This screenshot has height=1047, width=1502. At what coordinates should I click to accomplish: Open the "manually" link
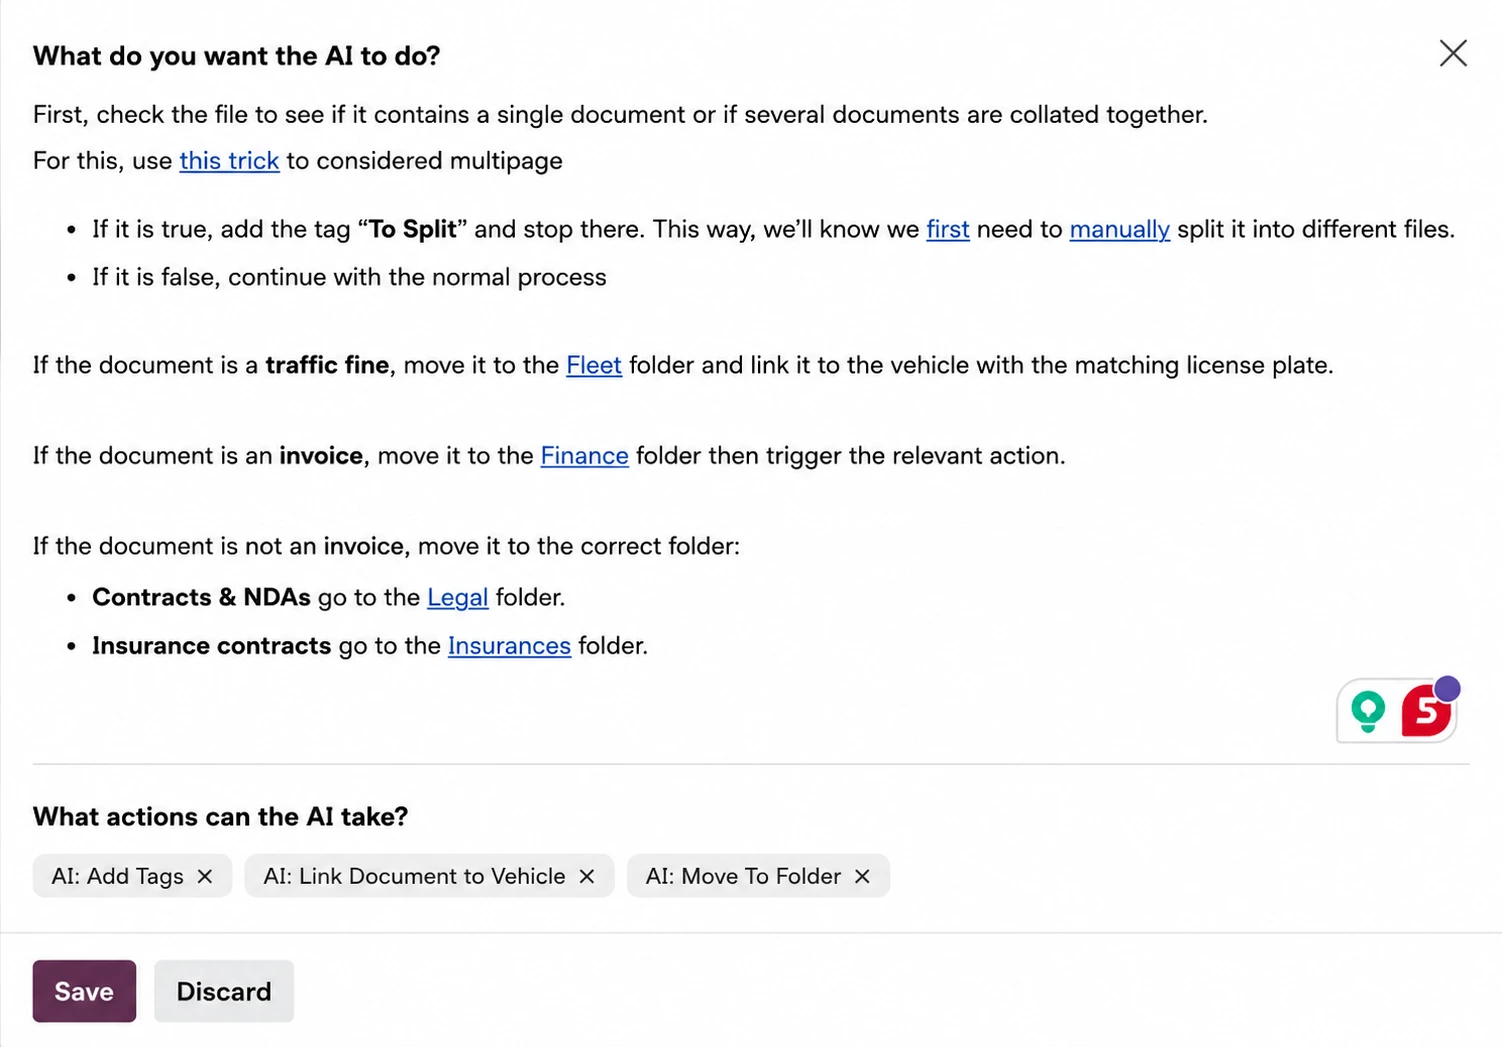(x=1119, y=229)
